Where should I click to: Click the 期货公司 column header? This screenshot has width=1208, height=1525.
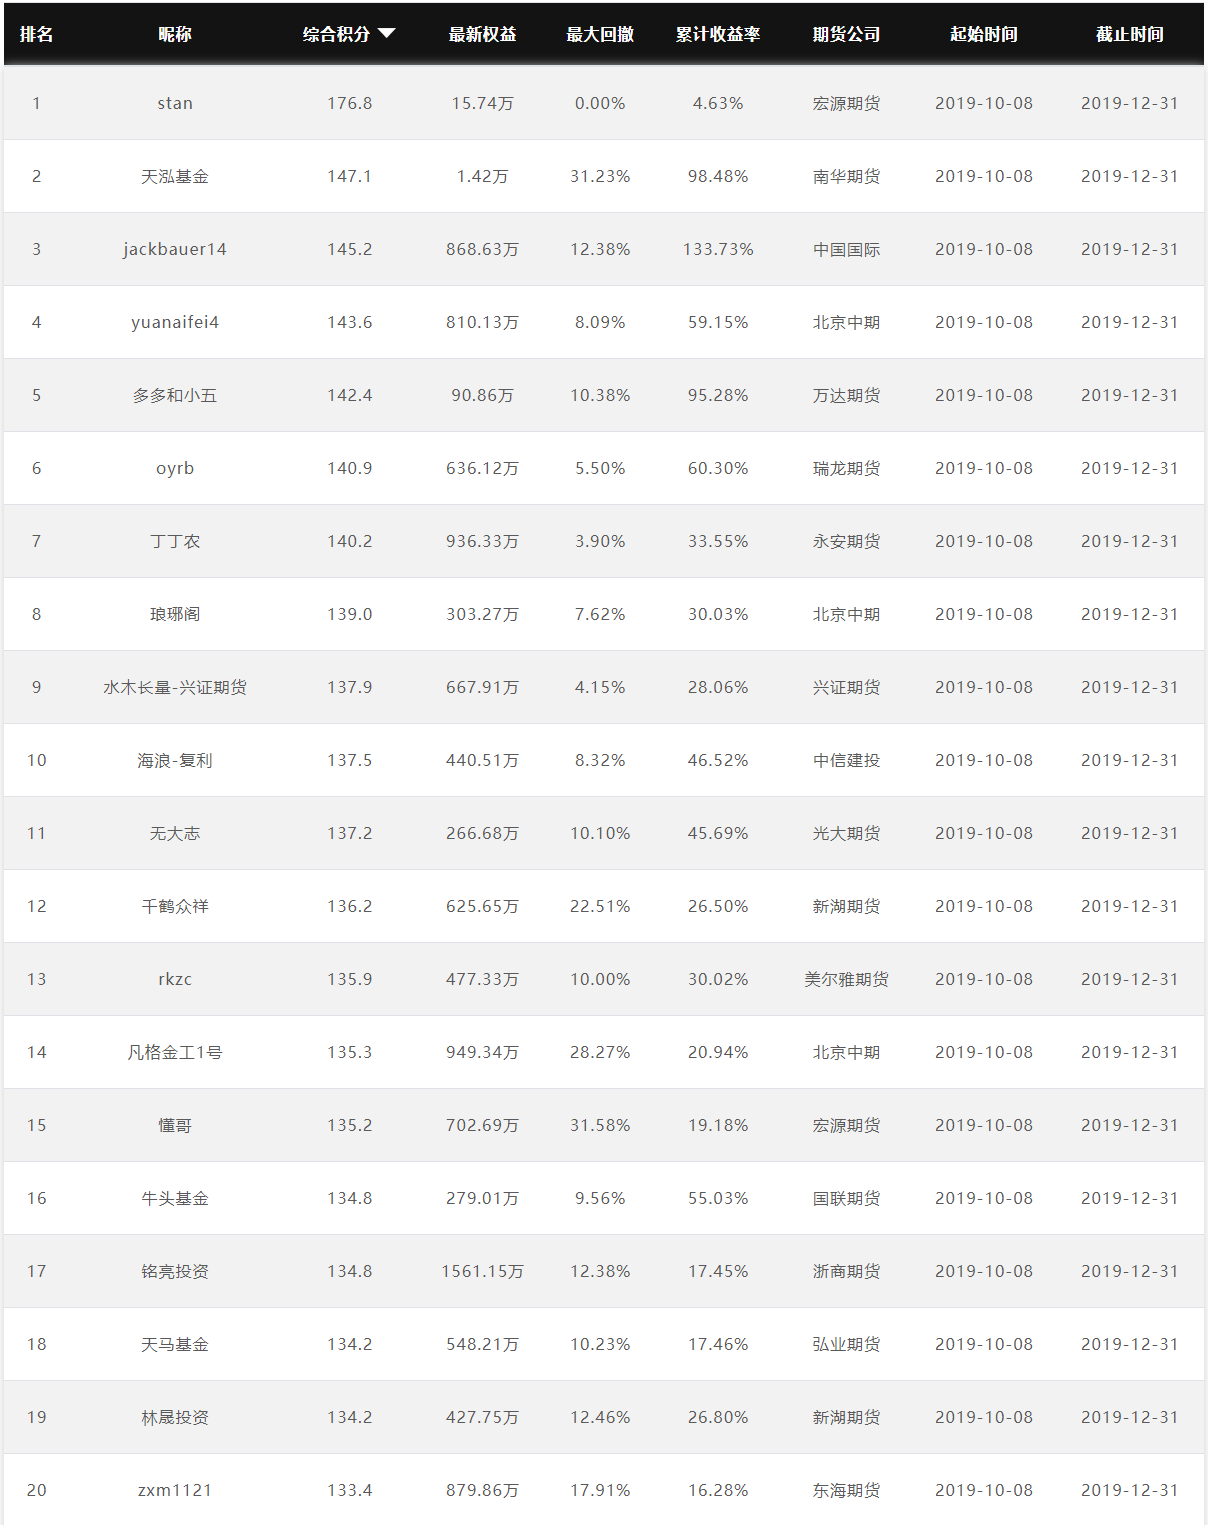tap(847, 34)
